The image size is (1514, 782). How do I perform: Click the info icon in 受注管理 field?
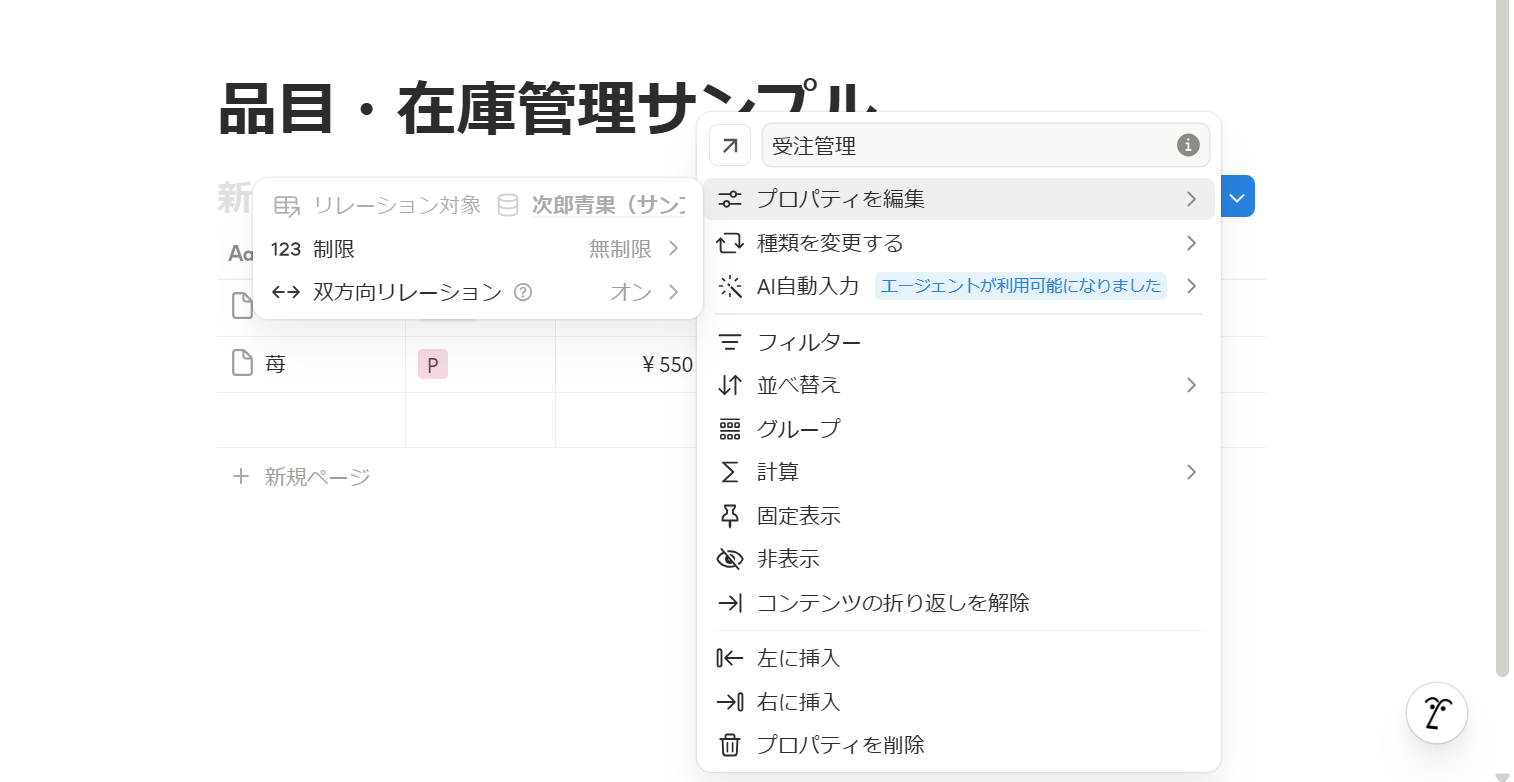point(1188,145)
